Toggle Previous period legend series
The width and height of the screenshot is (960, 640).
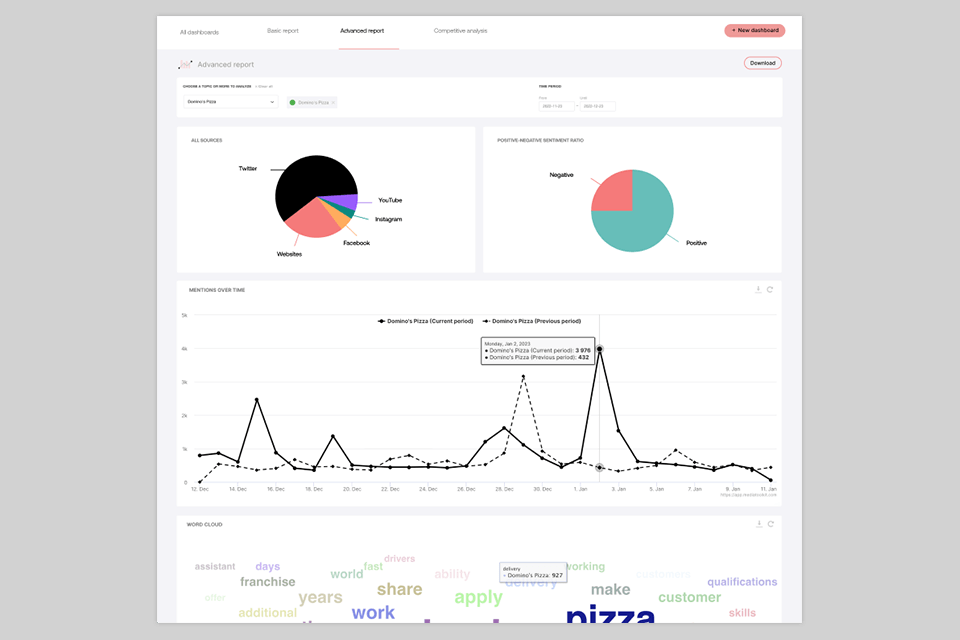(x=531, y=321)
